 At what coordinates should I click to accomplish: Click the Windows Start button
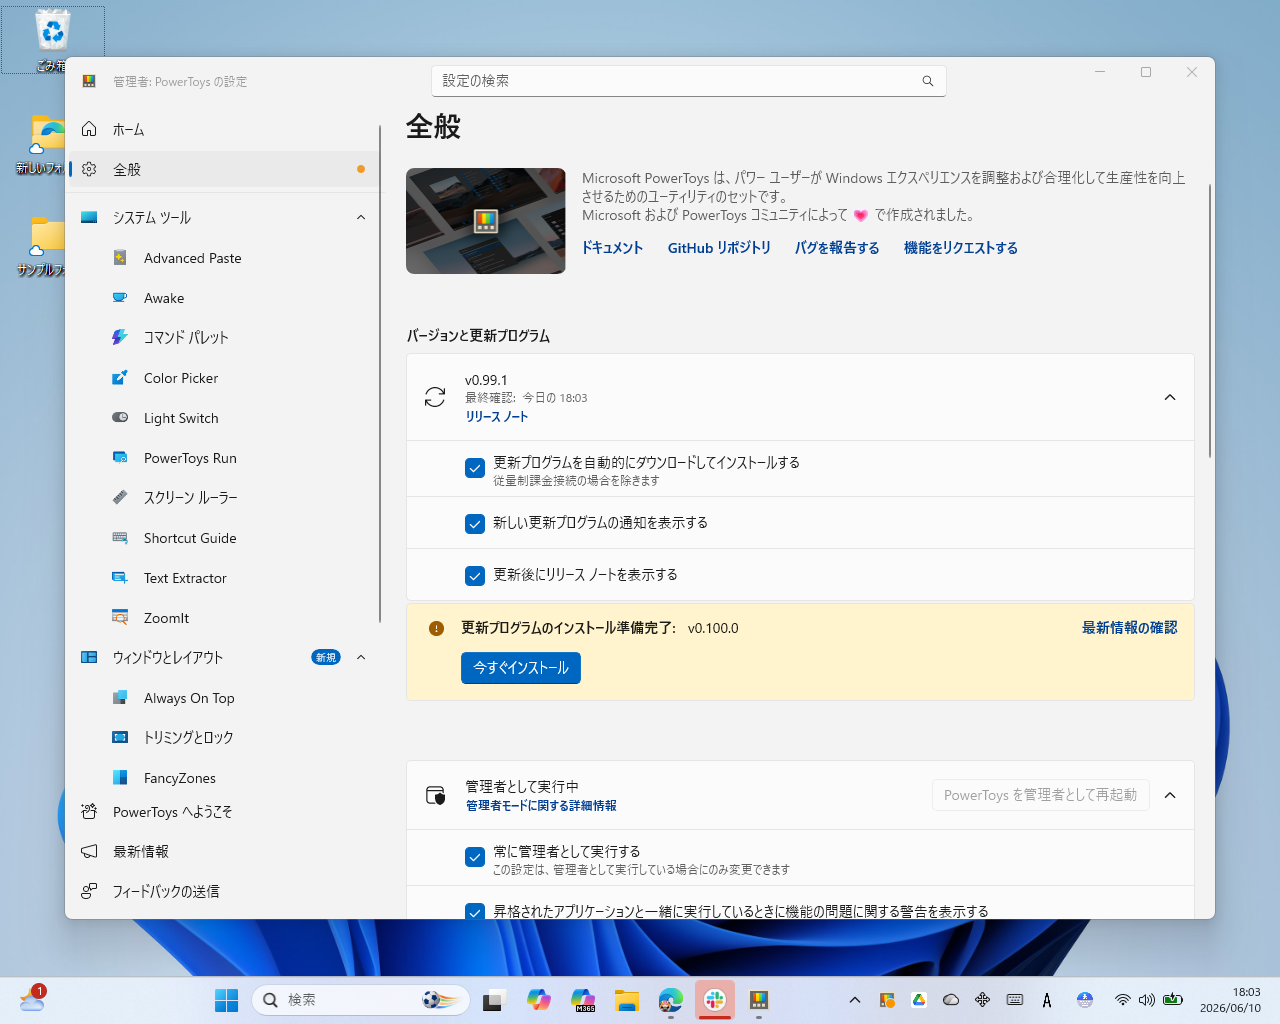point(227,1000)
